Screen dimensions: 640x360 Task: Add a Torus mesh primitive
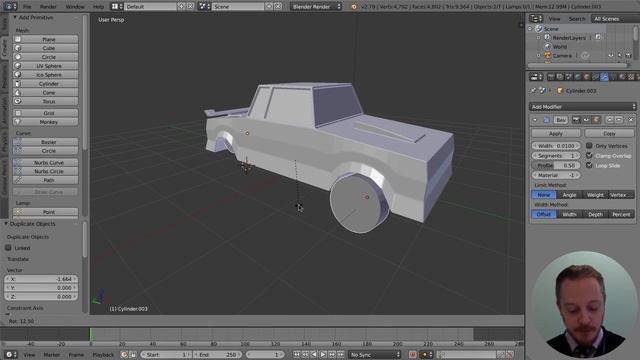pyautogui.click(x=45, y=101)
